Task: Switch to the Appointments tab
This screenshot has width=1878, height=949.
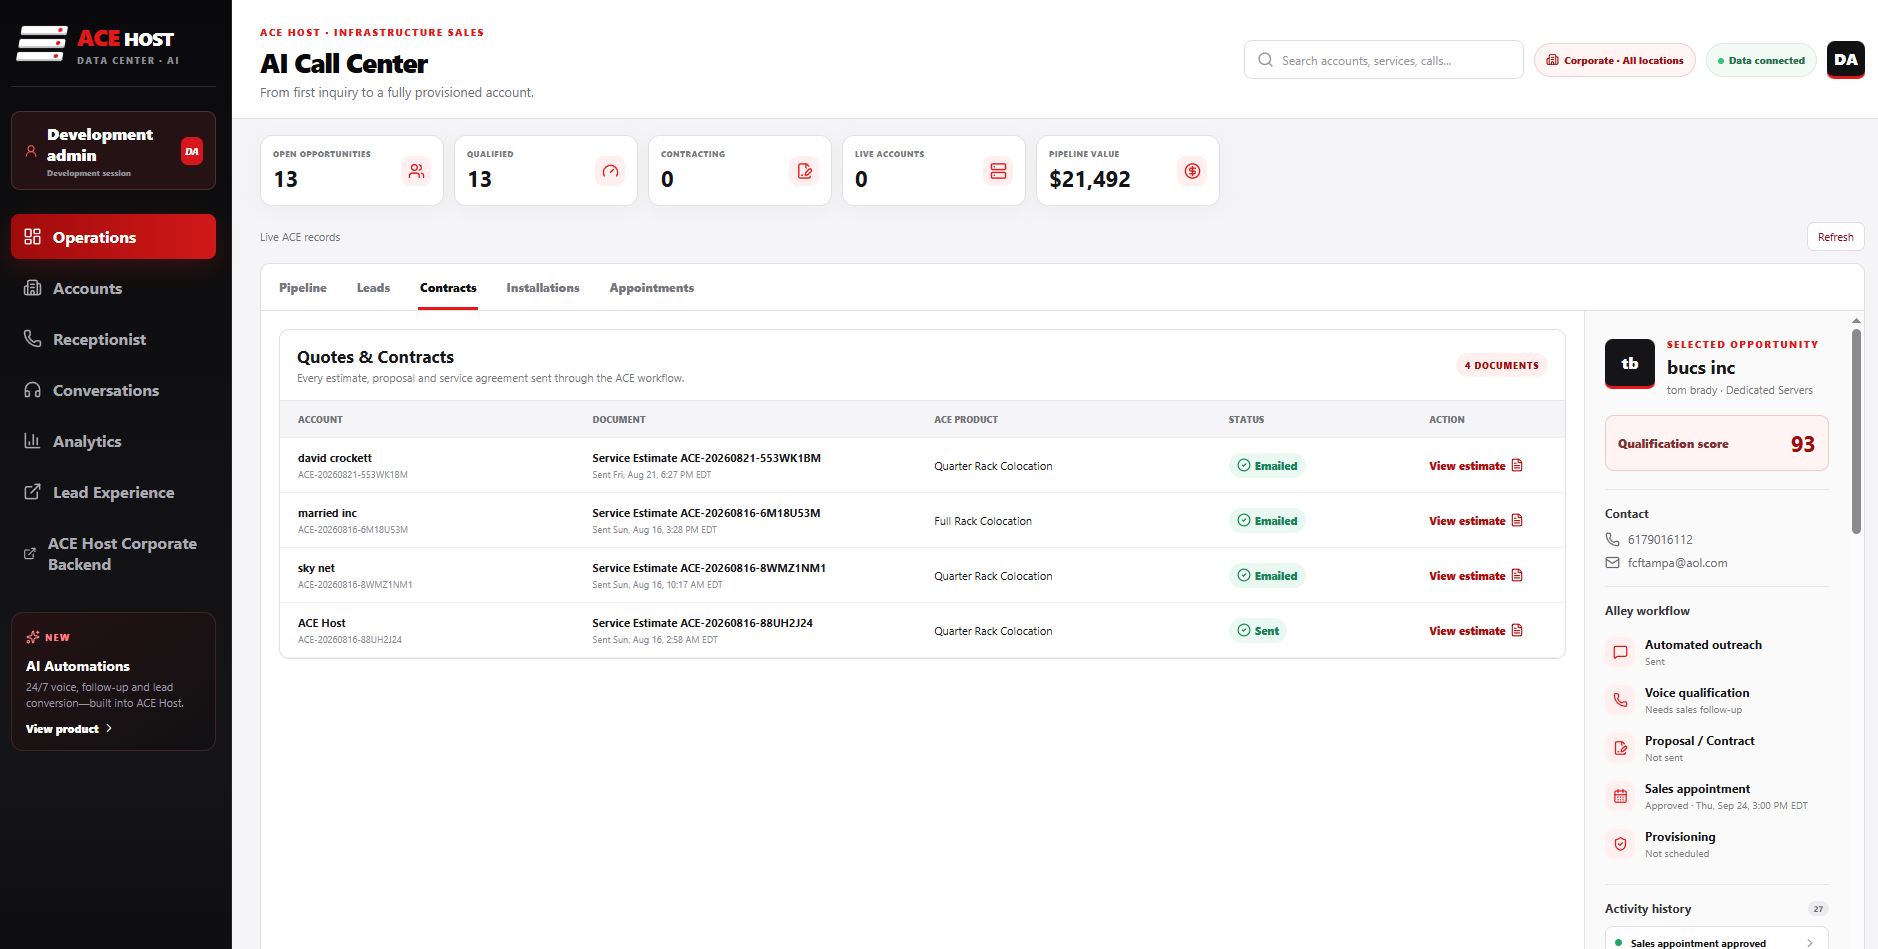Action: pos(651,288)
